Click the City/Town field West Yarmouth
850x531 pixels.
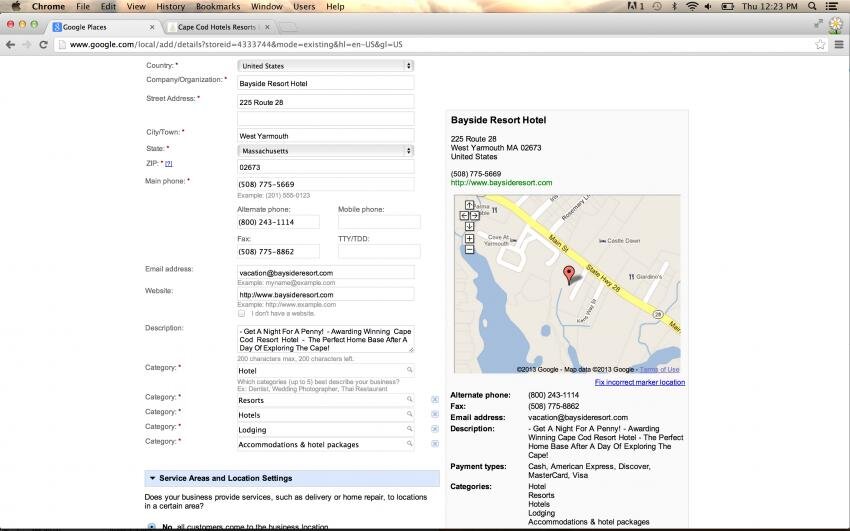325,135
